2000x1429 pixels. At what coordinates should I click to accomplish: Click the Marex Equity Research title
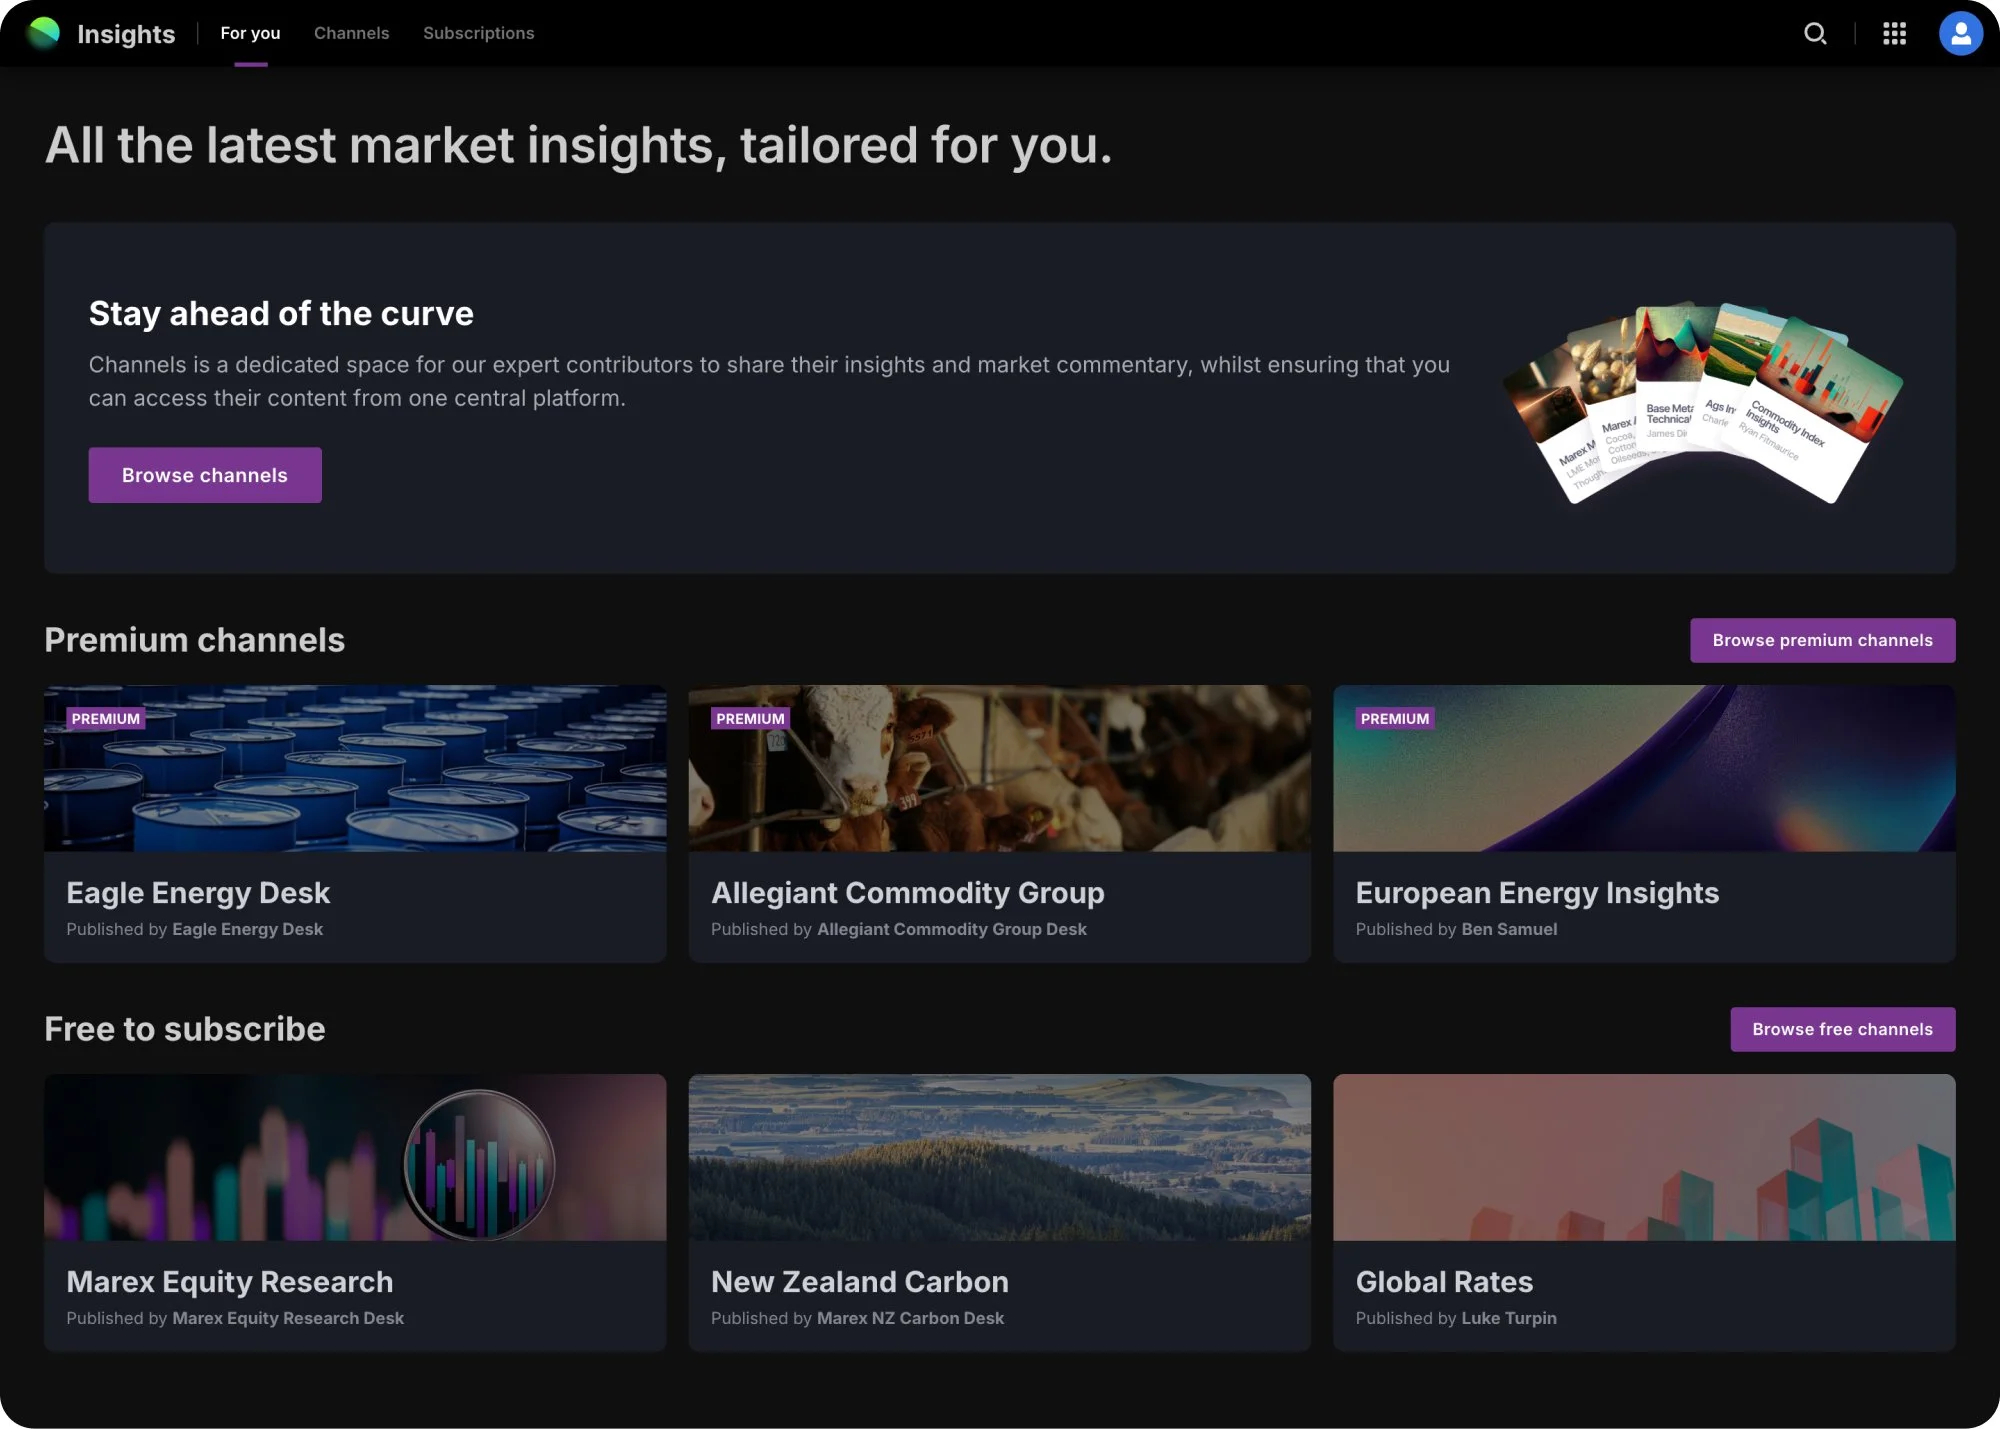point(230,1281)
